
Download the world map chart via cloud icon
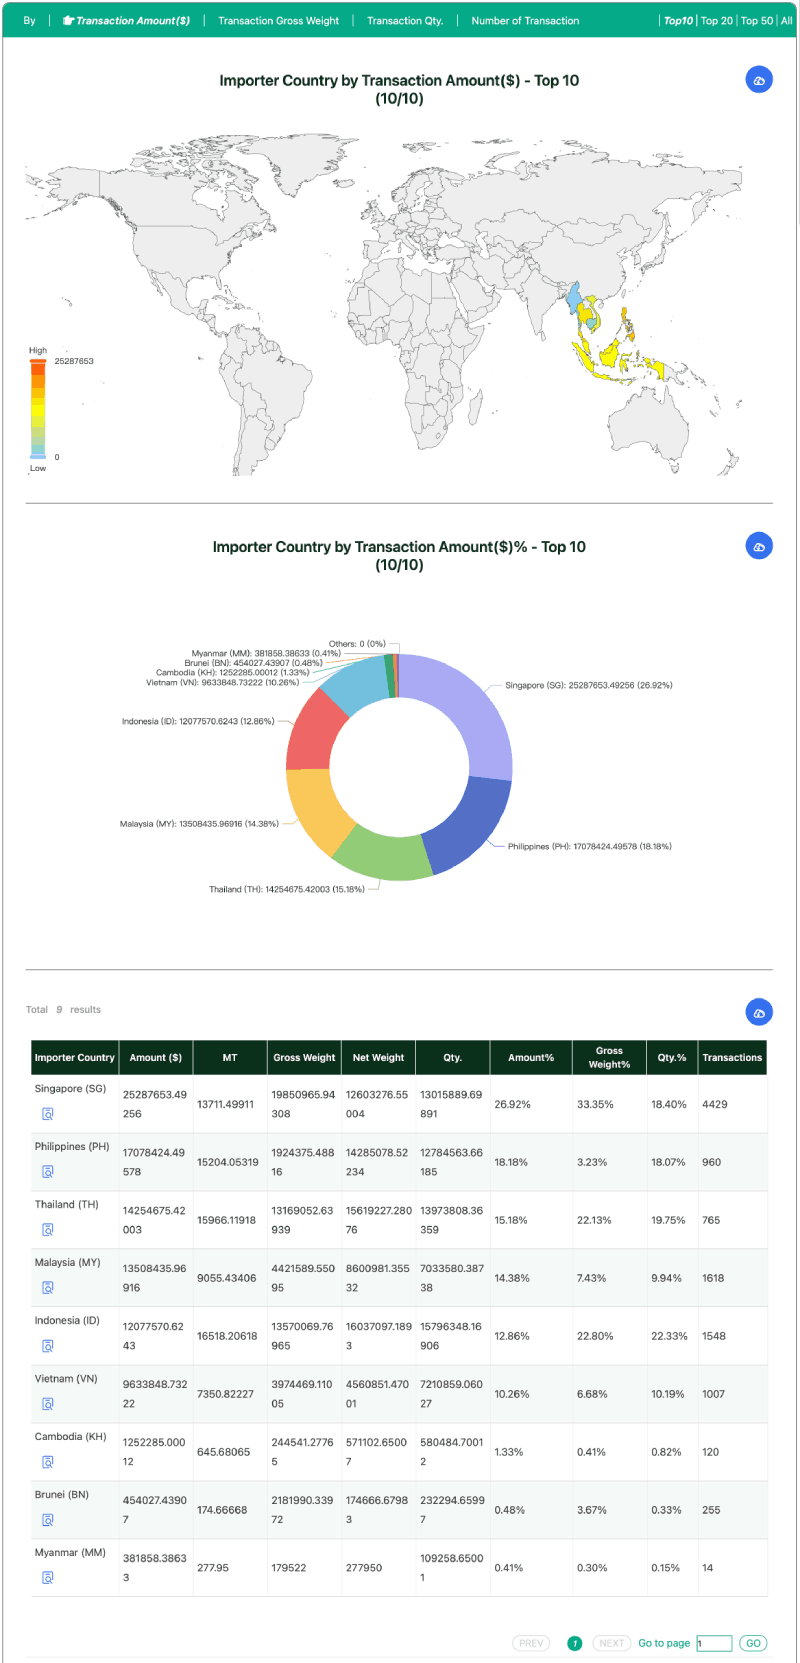point(759,80)
